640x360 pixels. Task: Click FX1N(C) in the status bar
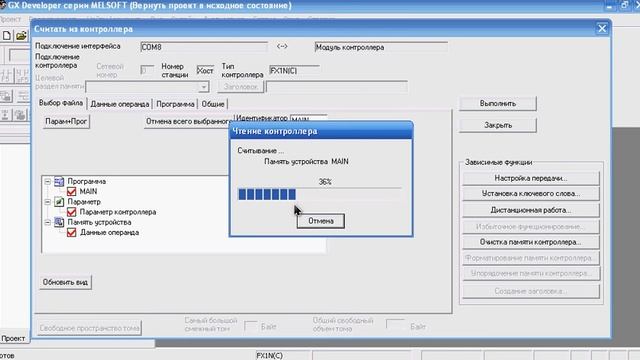(x=269, y=356)
